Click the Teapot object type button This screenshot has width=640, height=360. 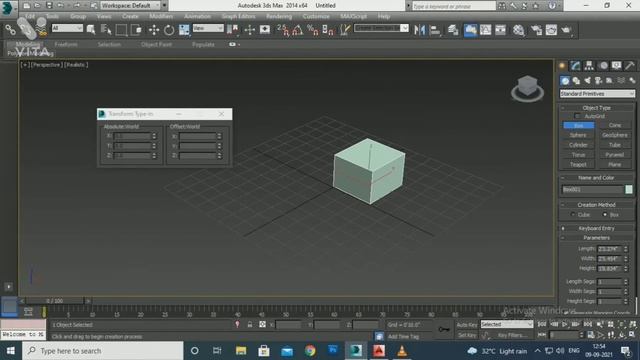click(578, 164)
